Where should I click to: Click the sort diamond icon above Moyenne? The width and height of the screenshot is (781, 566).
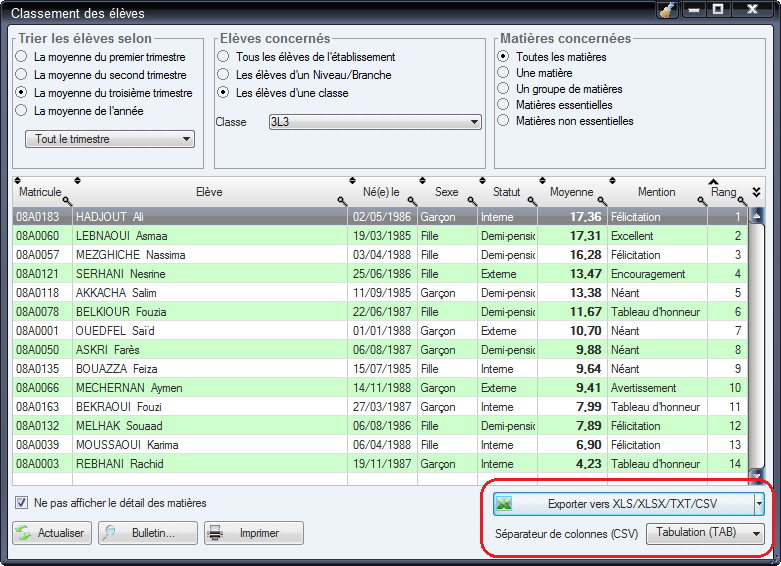[542, 180]
